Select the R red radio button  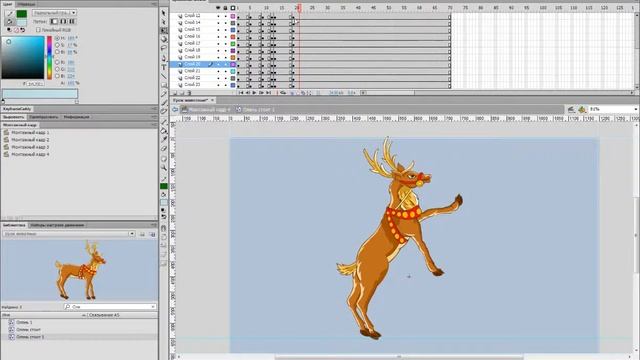[x=57, y=62]
